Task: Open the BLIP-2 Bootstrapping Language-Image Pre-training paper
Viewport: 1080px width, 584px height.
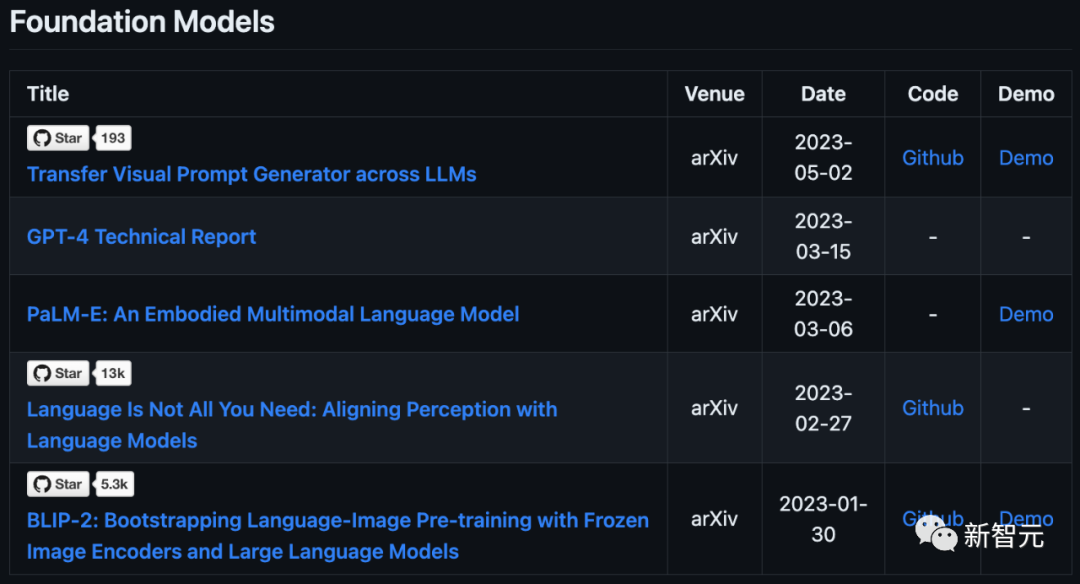Action: (x=337, y=520)
